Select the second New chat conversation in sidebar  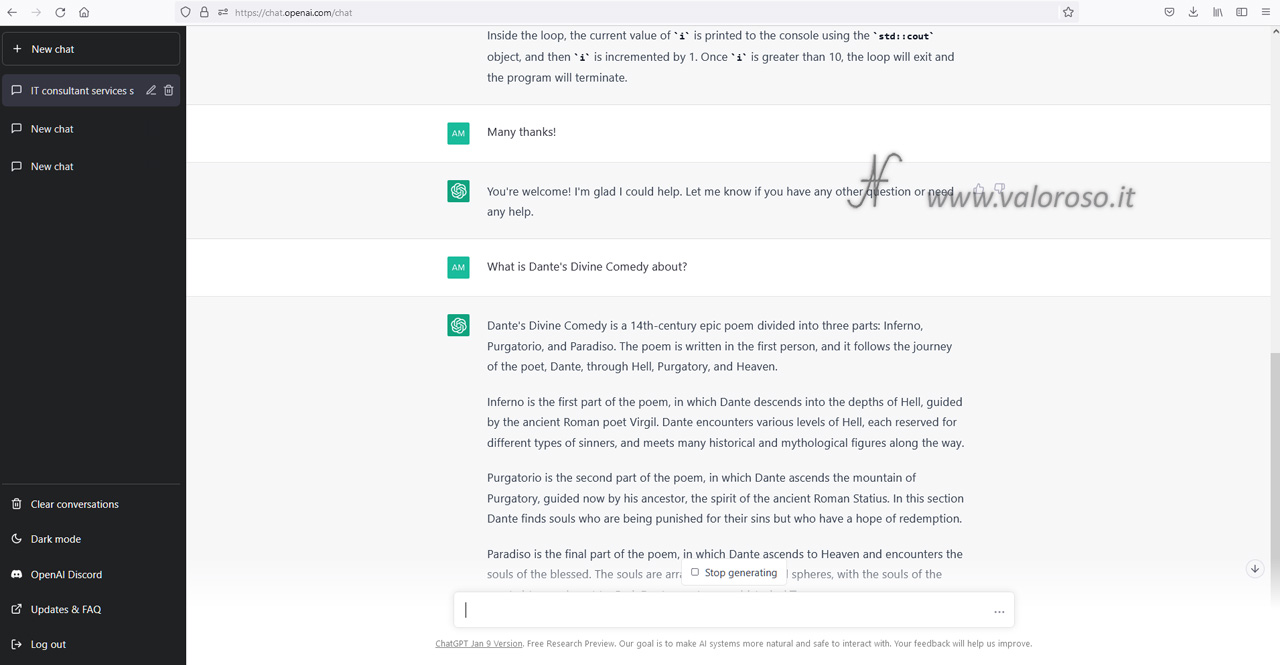(x=52, y=167)
